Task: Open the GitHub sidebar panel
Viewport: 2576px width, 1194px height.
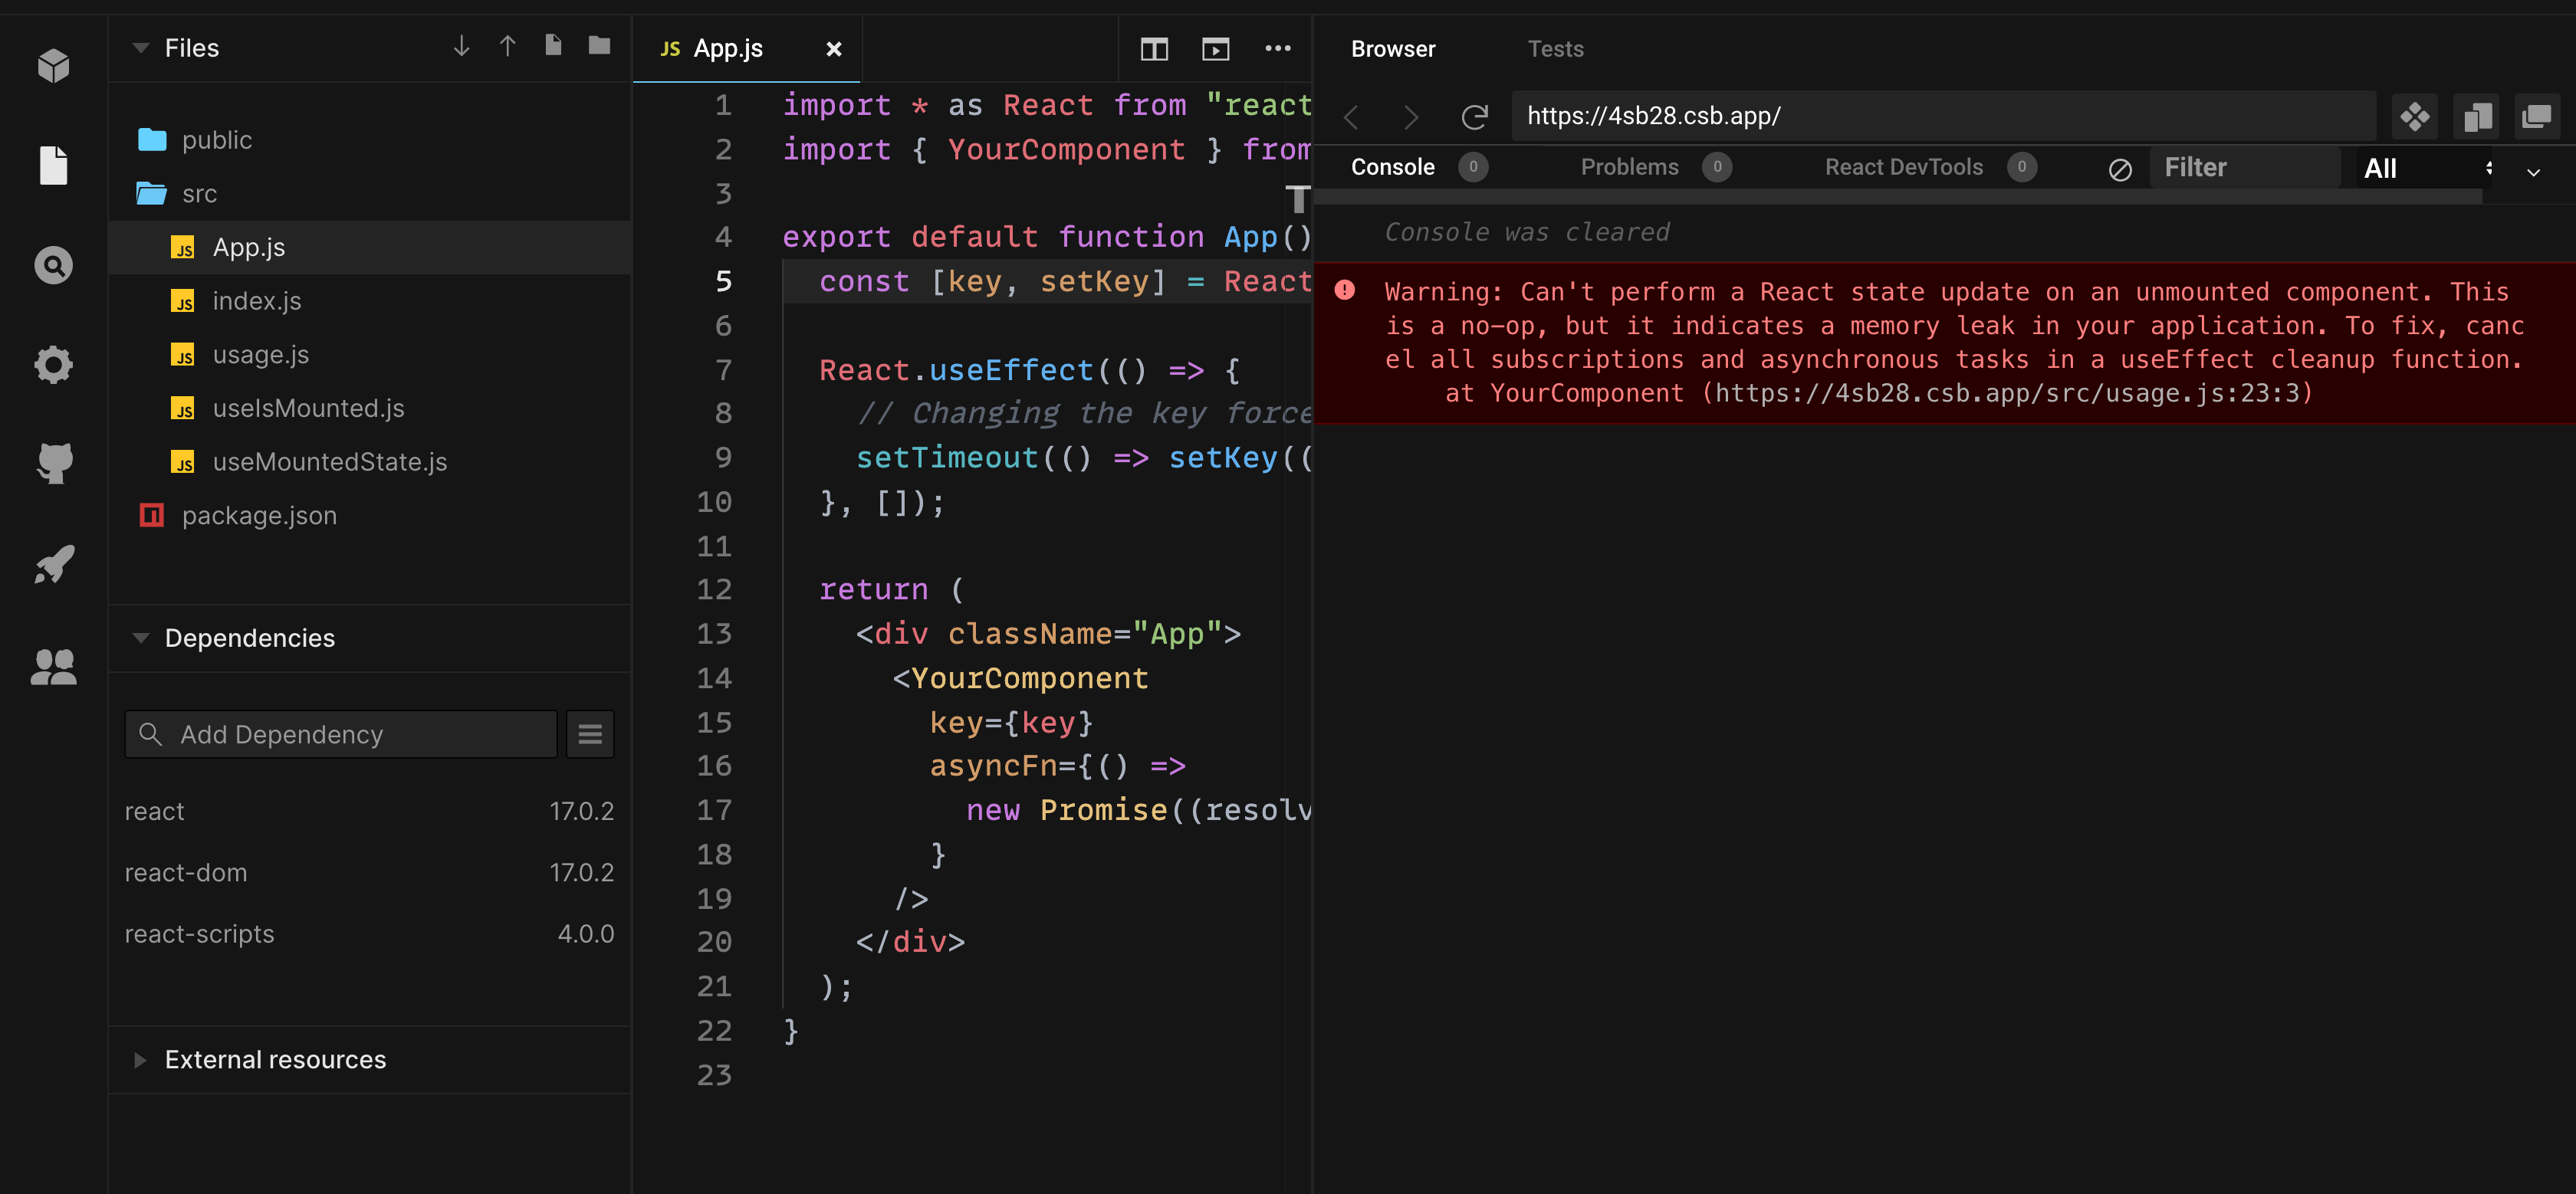Action: 53,463
